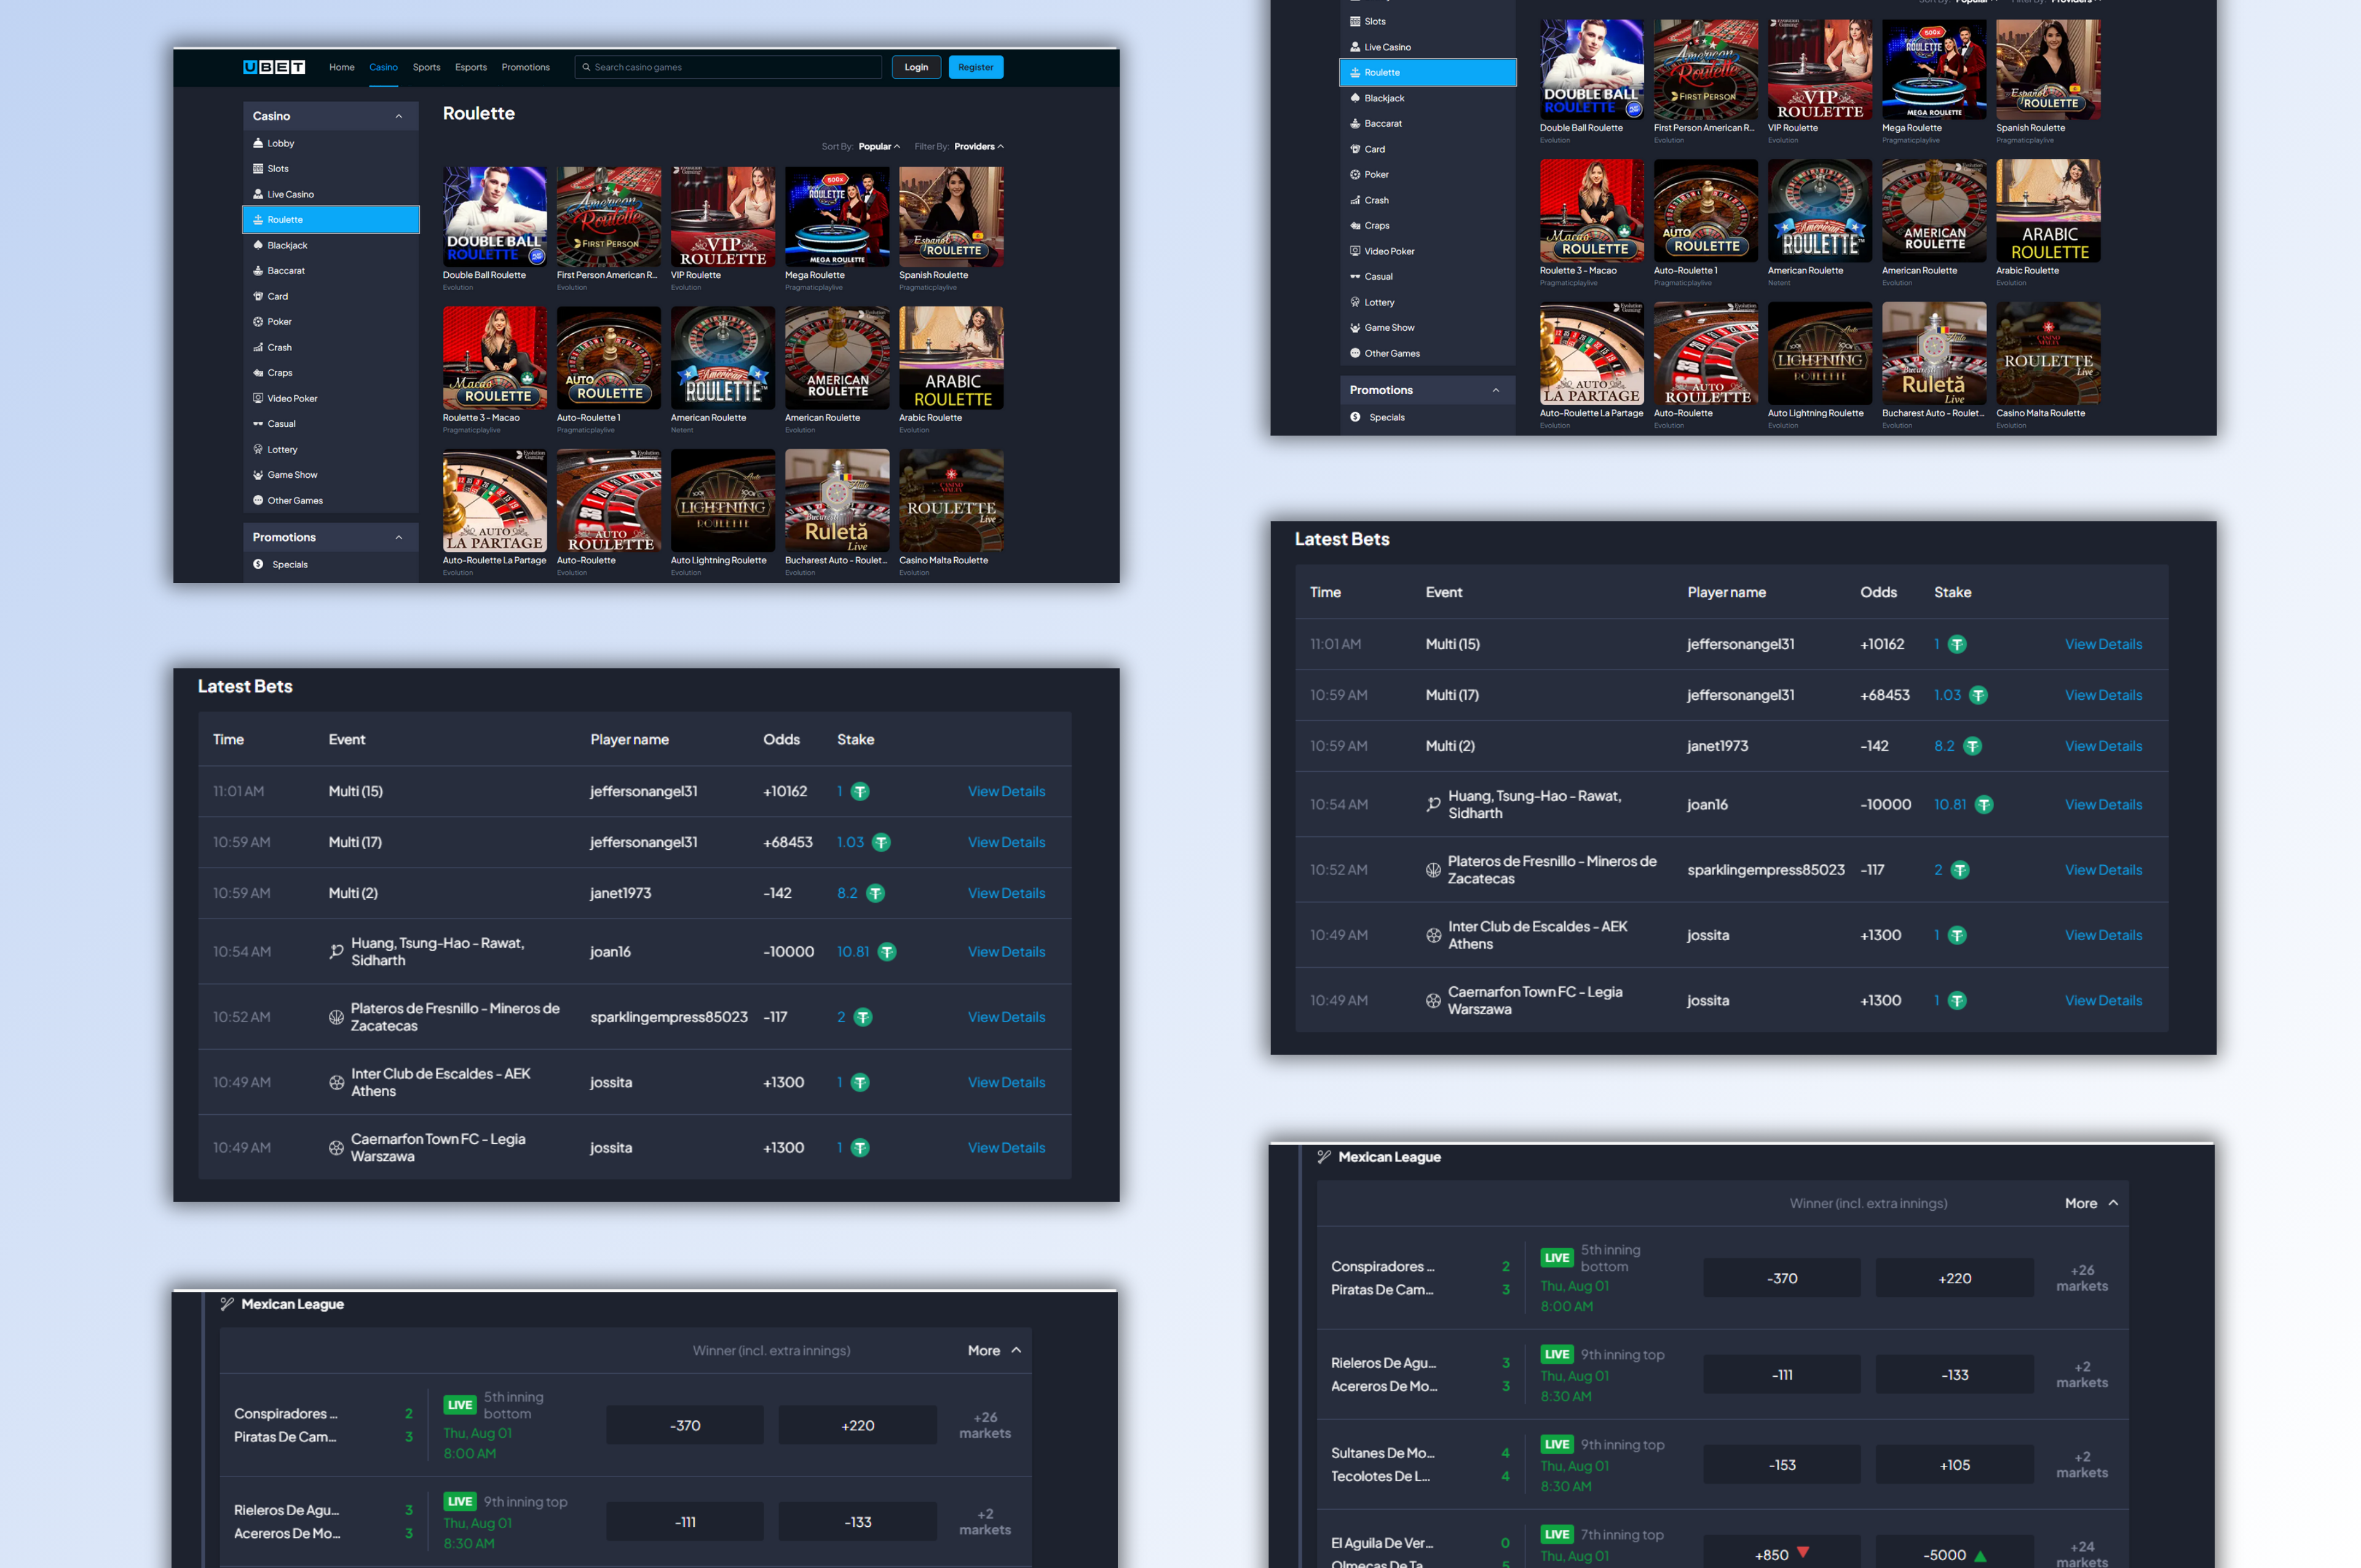2361x1568 pixels.
Task: Click the LIVE badge on the Sultanes De Mo match
Action: coord(1556,1444)
